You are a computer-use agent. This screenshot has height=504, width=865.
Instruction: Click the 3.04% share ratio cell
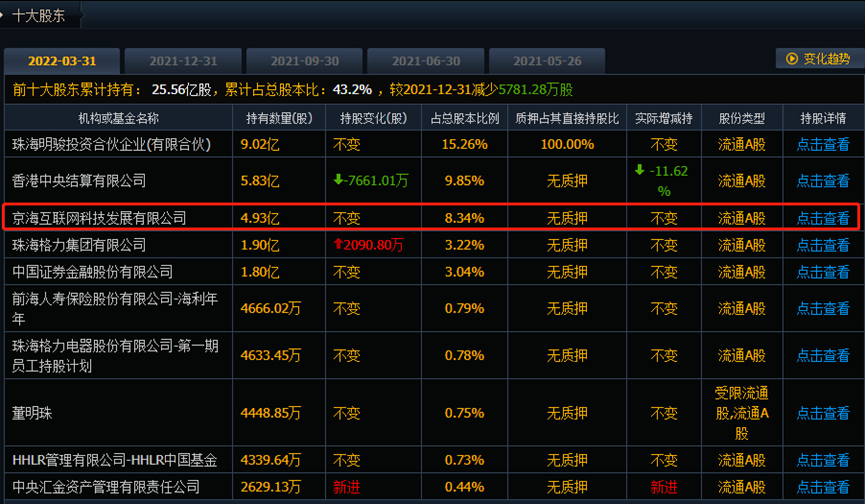464,272
